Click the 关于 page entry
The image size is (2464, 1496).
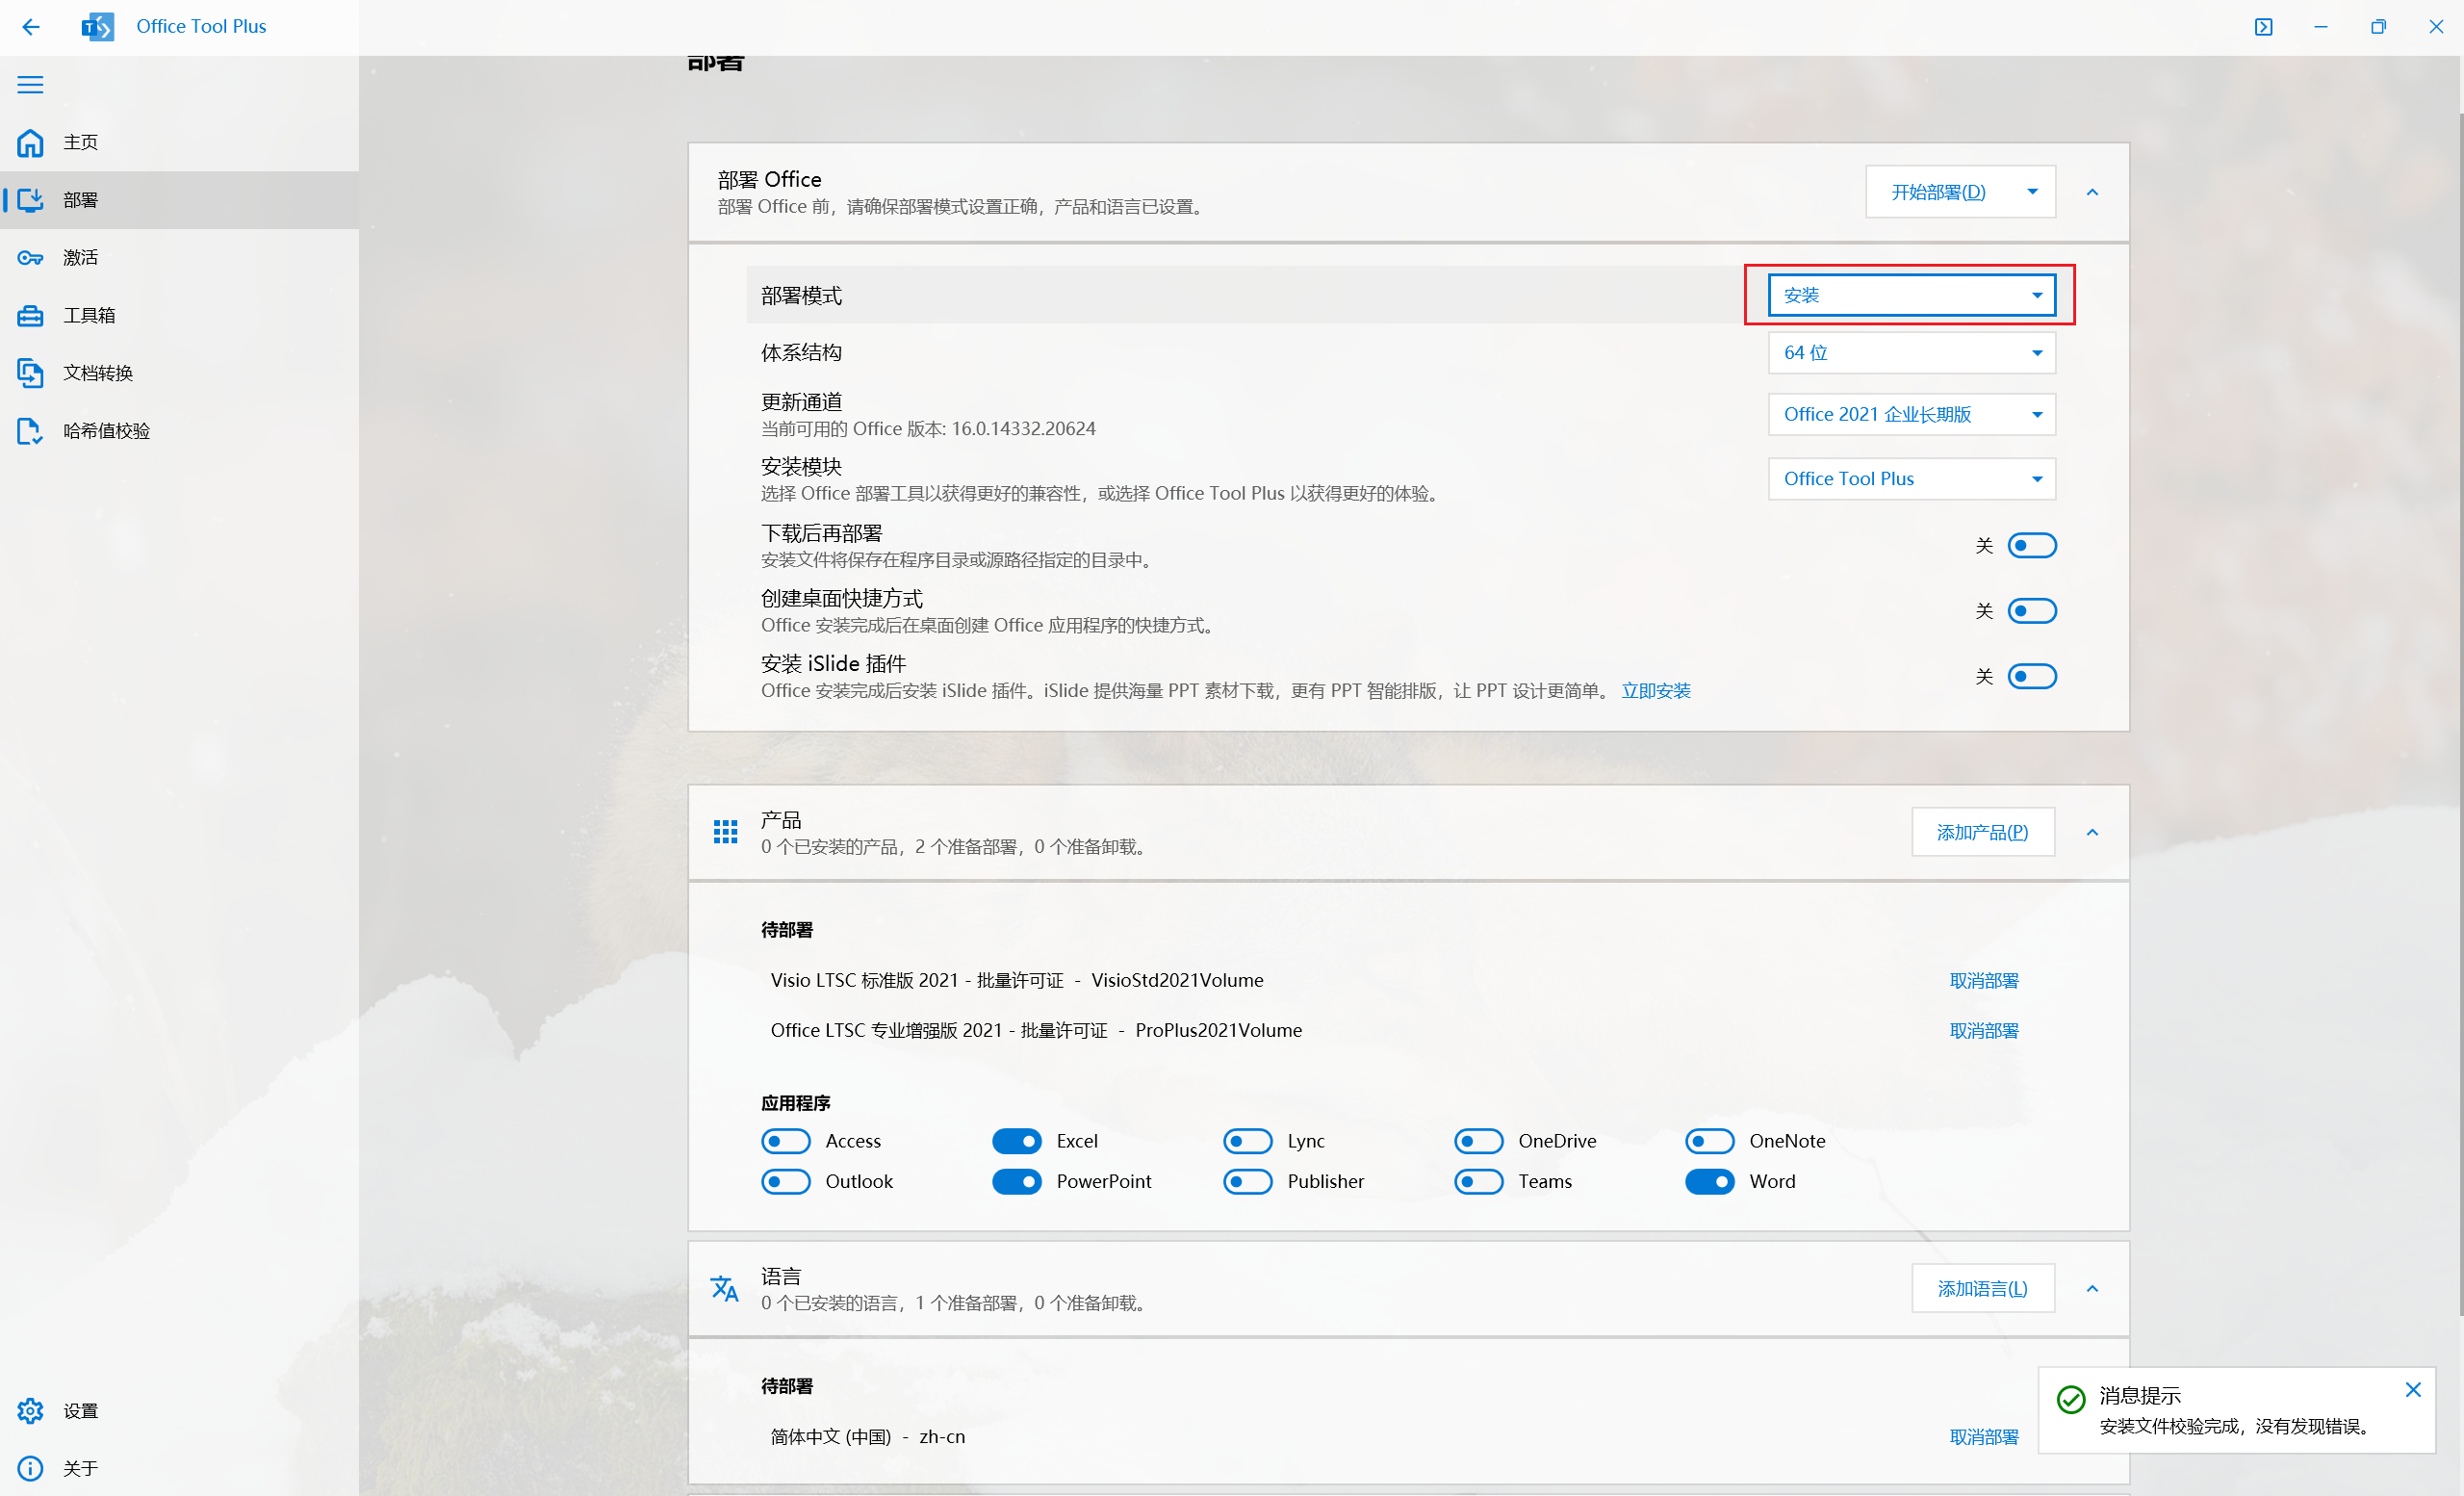pos(180,1468)
